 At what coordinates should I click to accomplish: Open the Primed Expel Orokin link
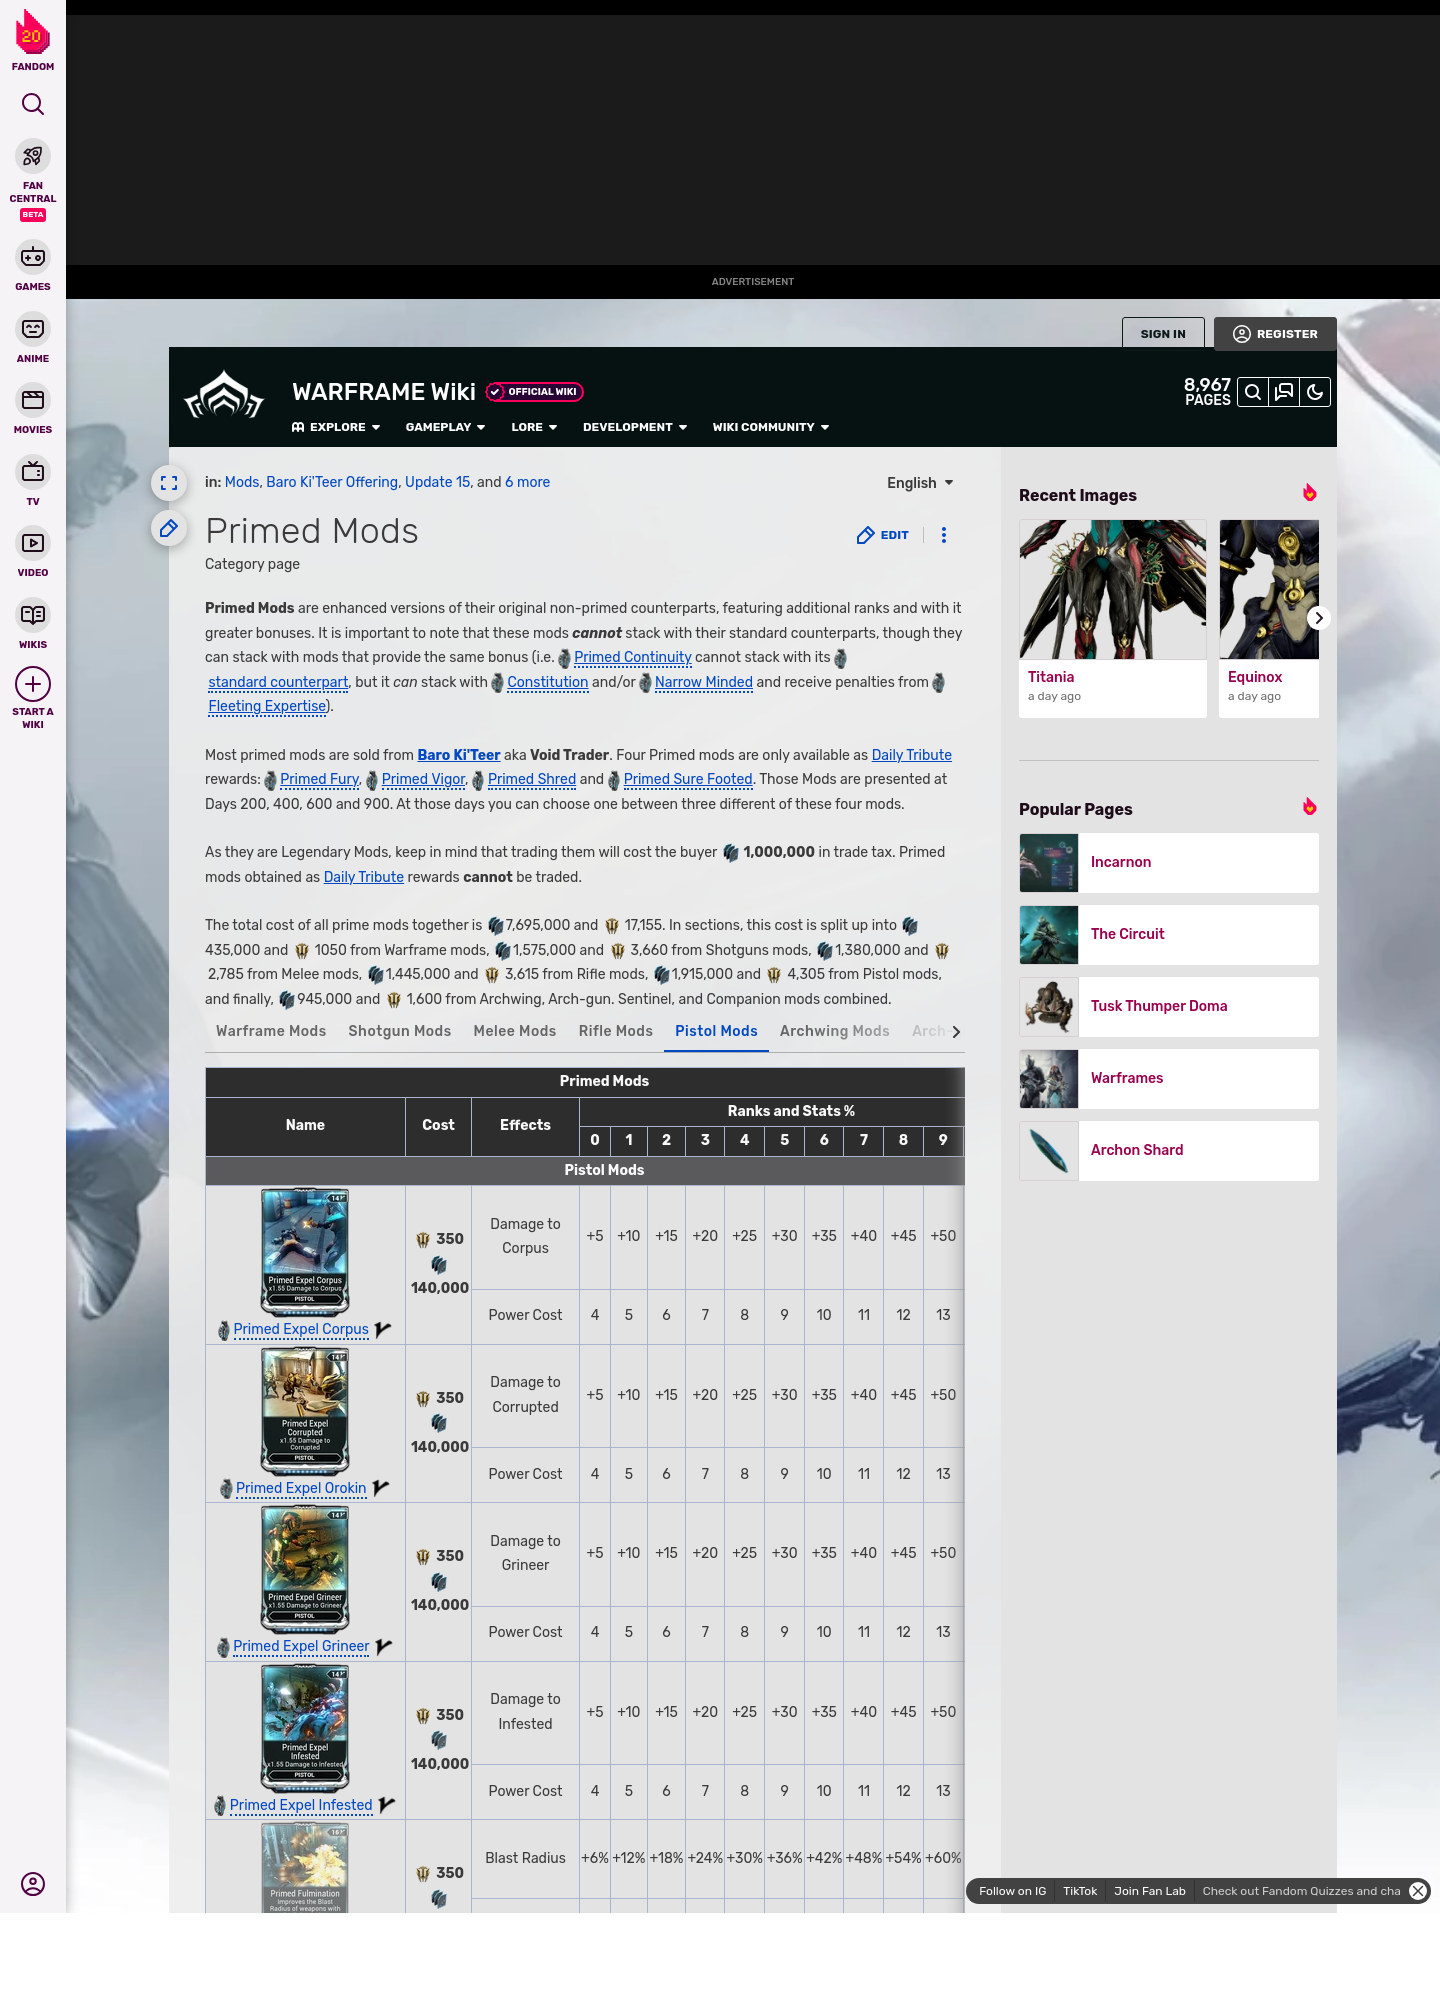[x=301, y=1488]
